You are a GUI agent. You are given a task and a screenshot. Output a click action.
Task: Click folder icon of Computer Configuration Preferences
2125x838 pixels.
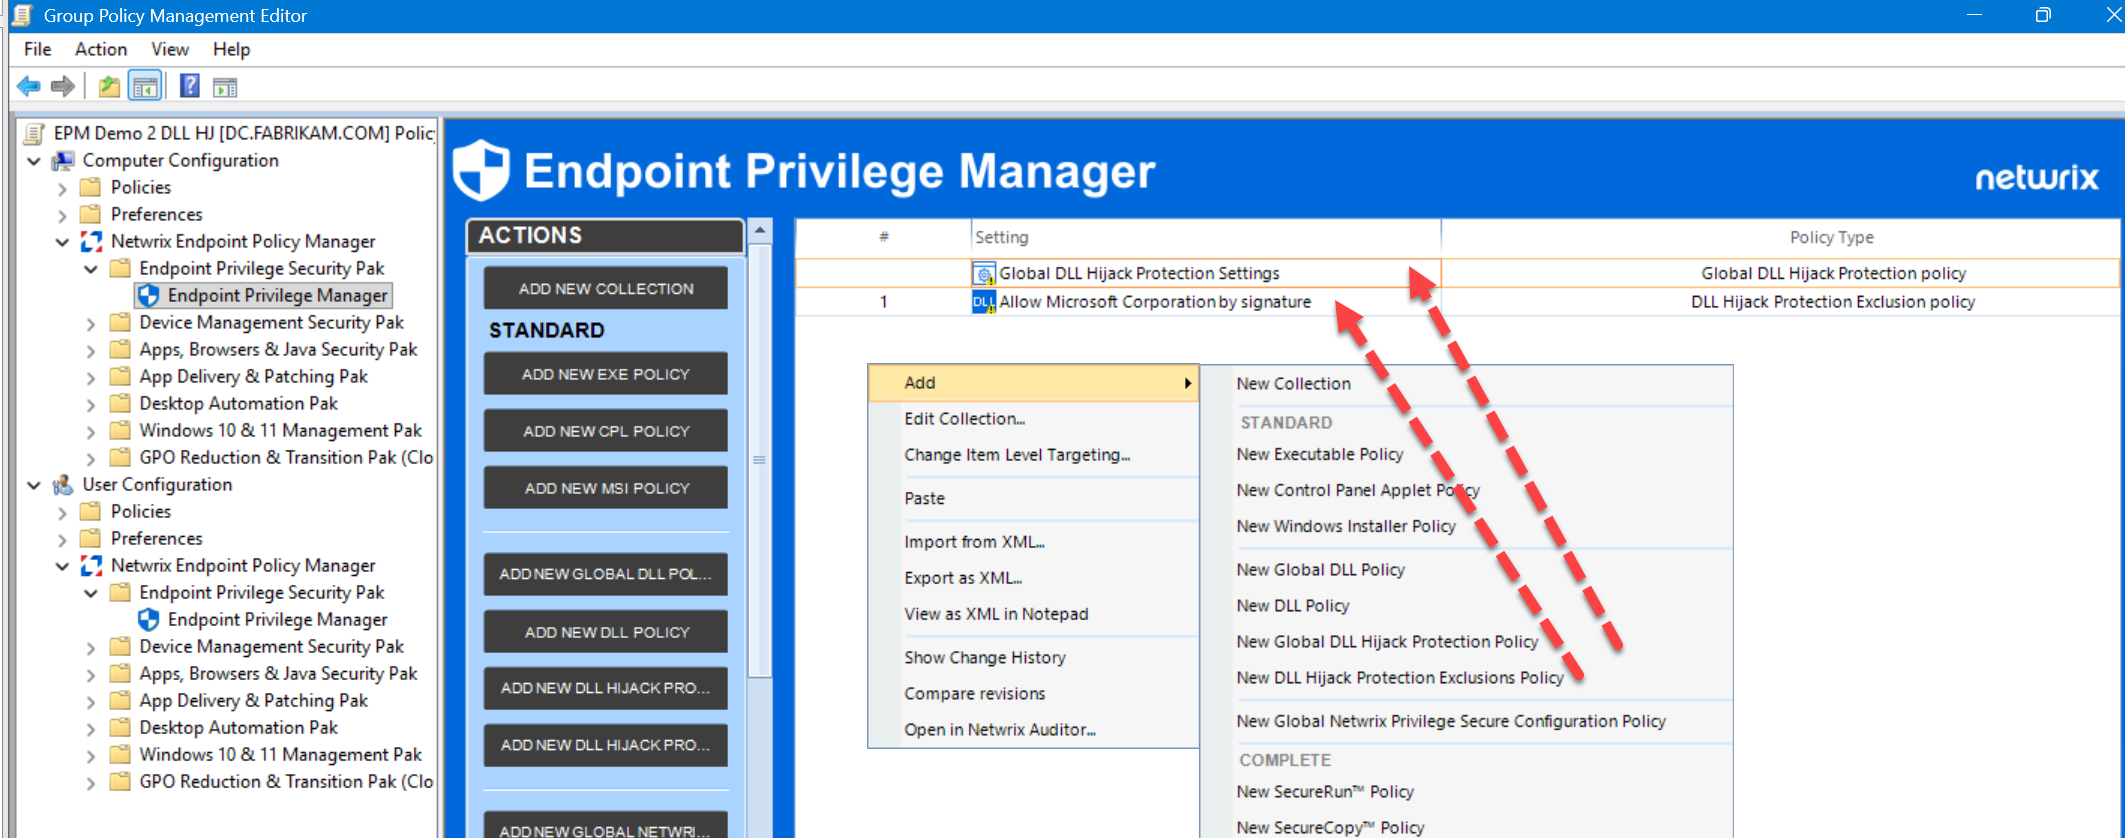click(91, 214)
